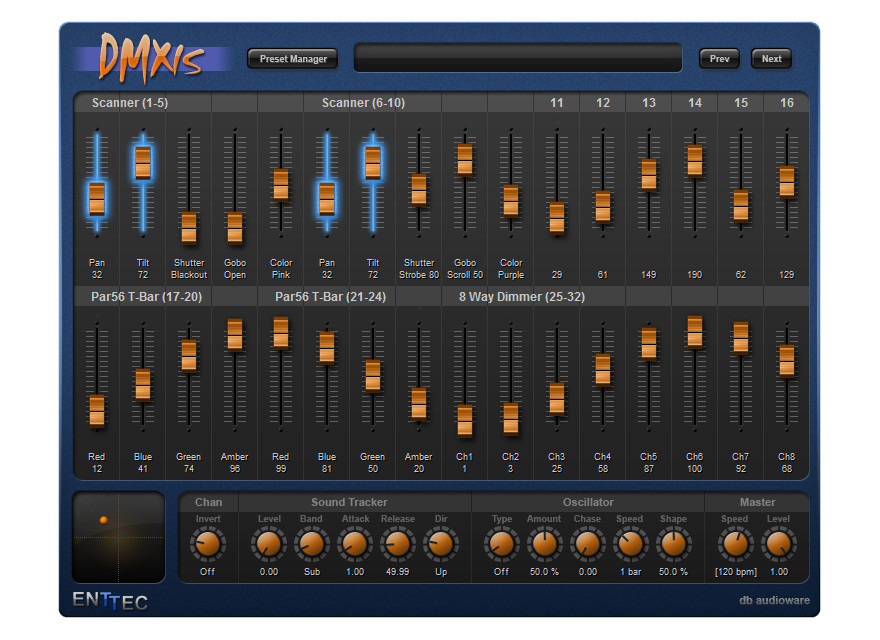This screenshot has width=880, height=640.
Task: Click the DMXIS logo
Action: click(152, 58)
